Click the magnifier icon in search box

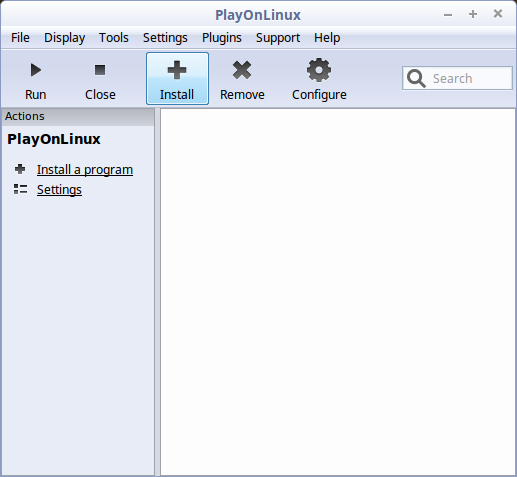pyautogui.click(x=416, y=78)
